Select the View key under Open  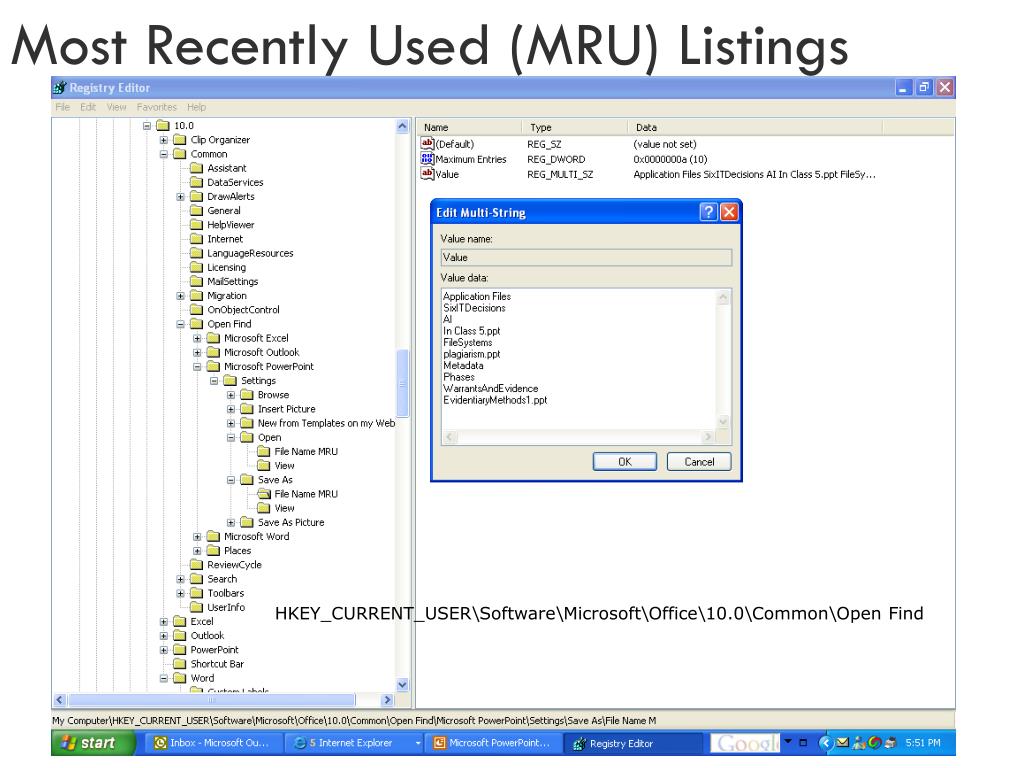click(x=284, y=466)
